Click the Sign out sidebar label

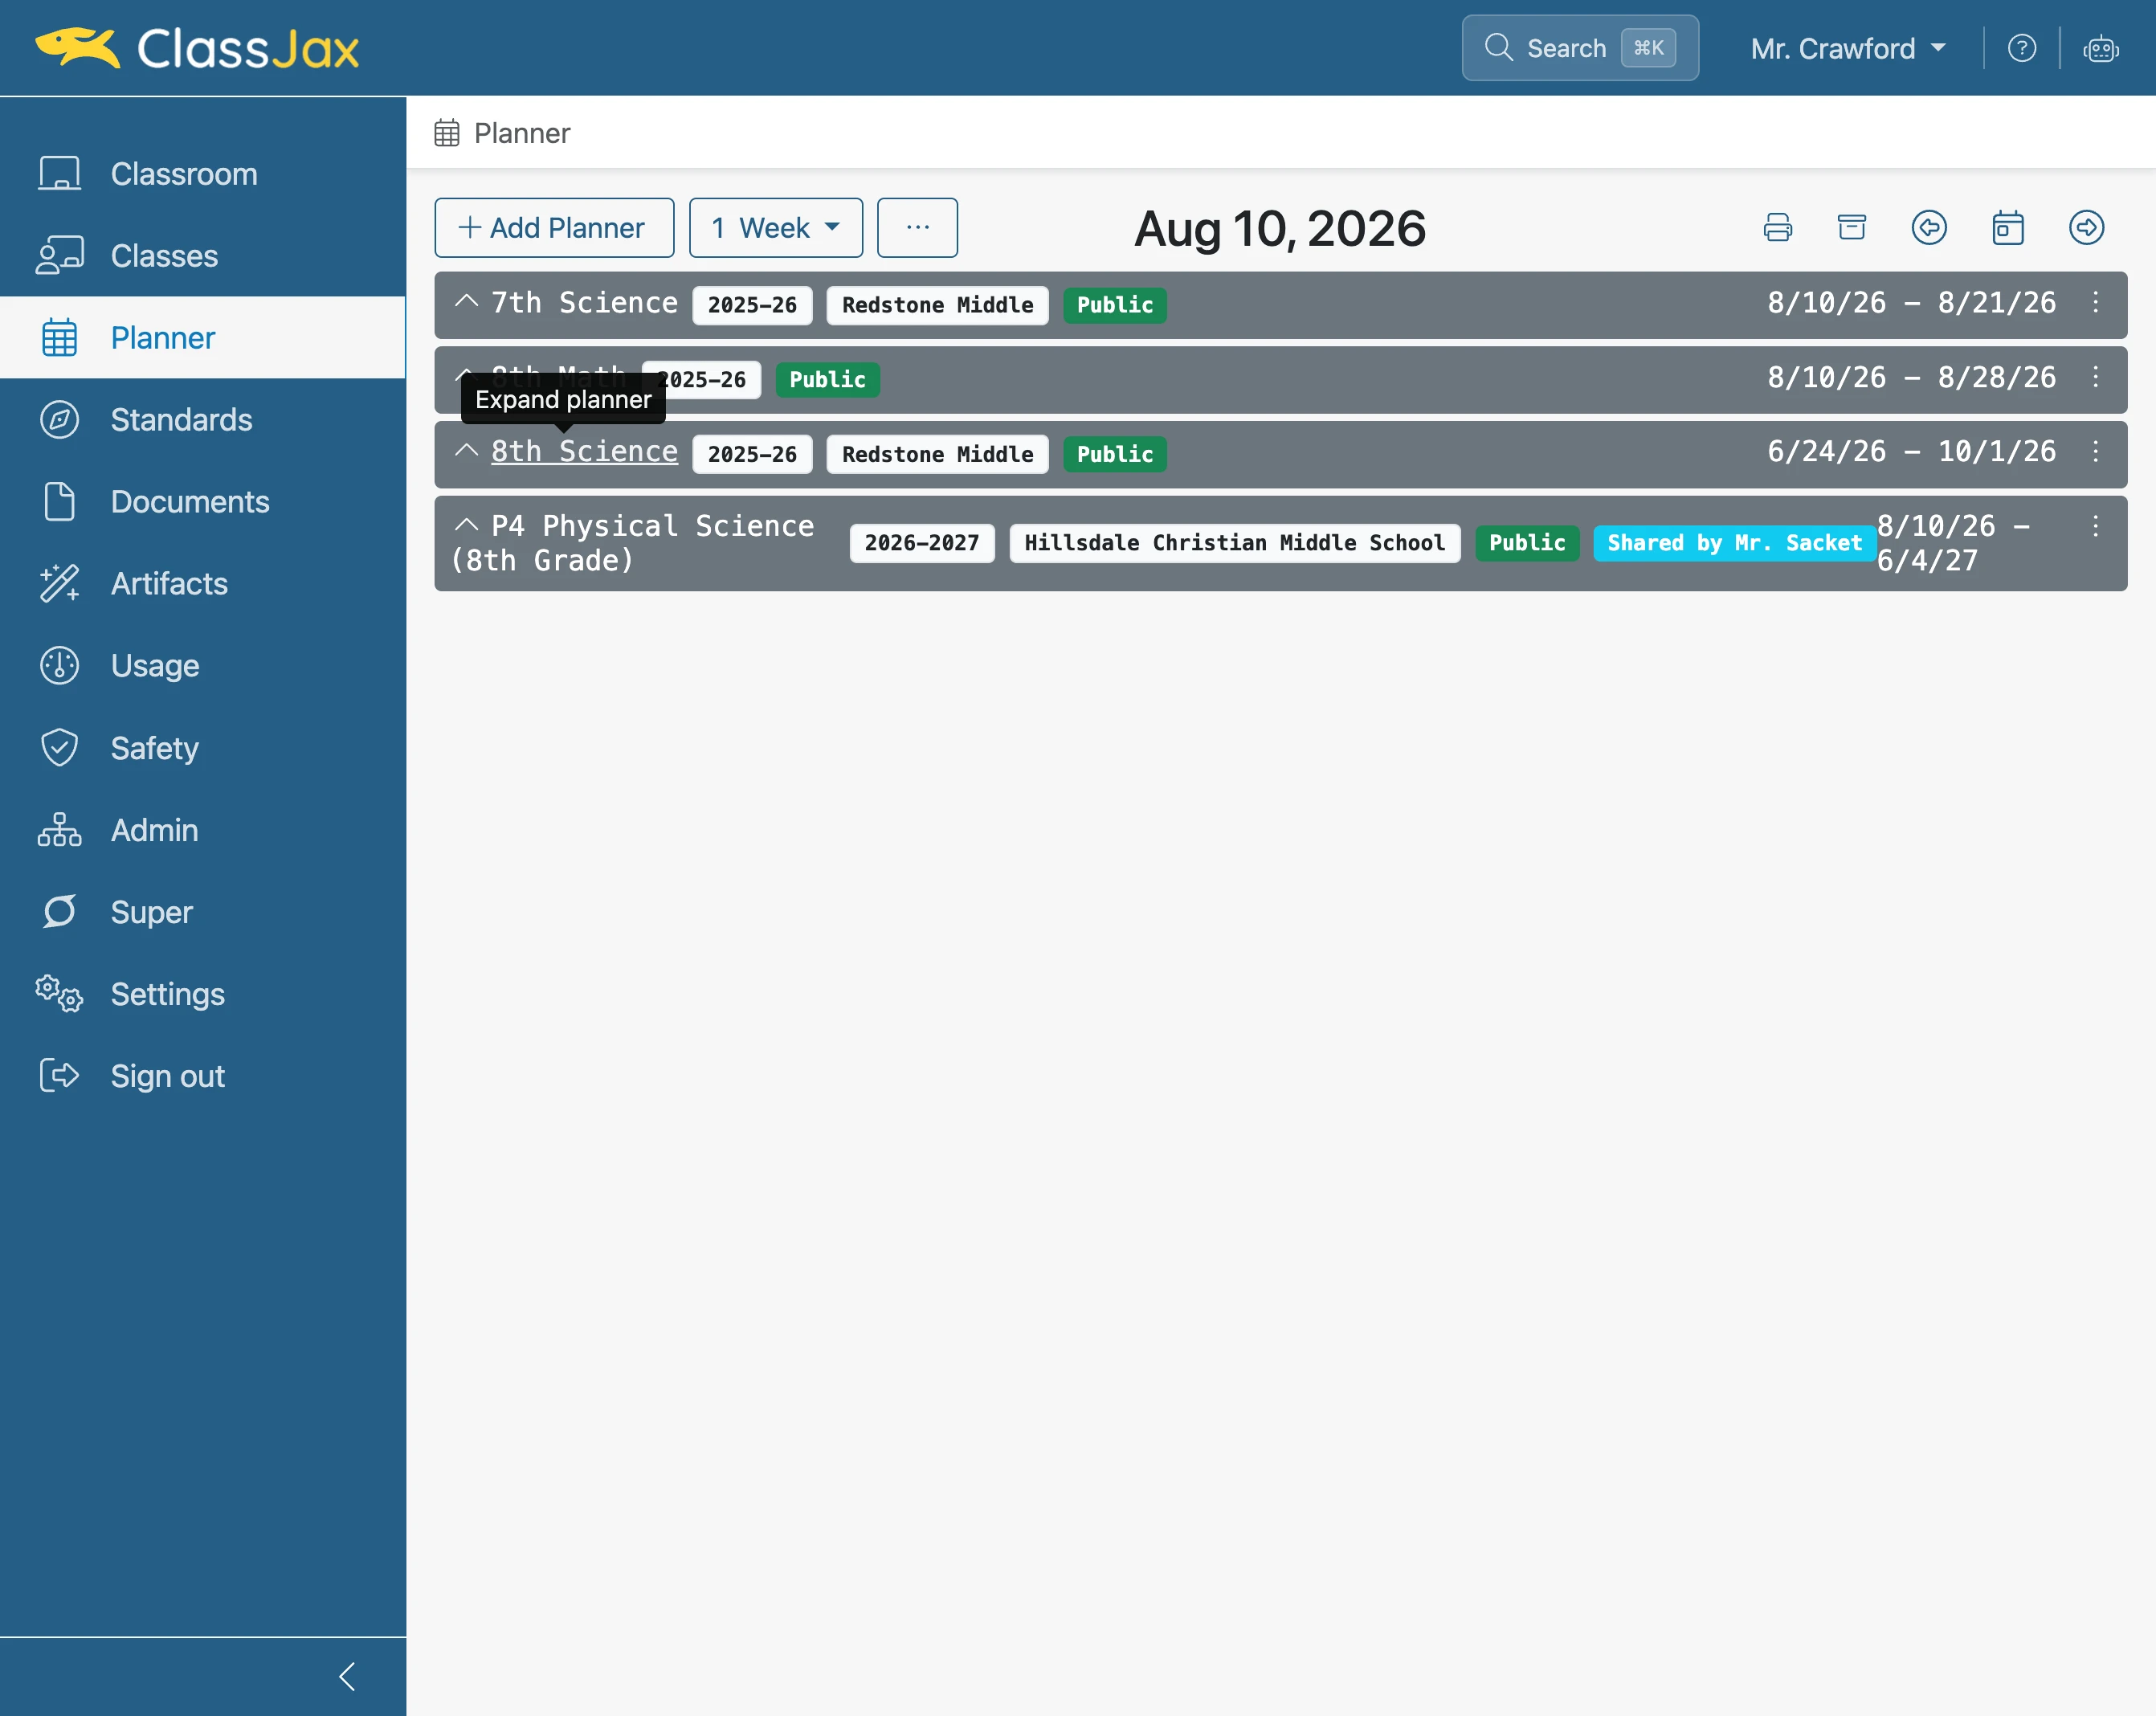[x=168, y=1075]
